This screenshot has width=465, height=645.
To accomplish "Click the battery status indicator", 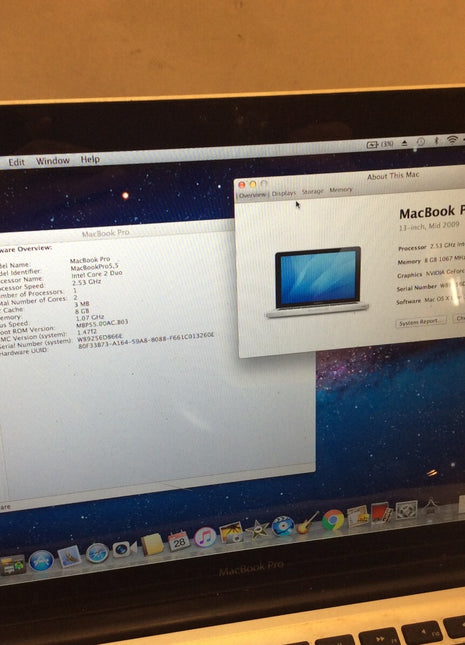I will pyautogui.click(x=379, y=144).
